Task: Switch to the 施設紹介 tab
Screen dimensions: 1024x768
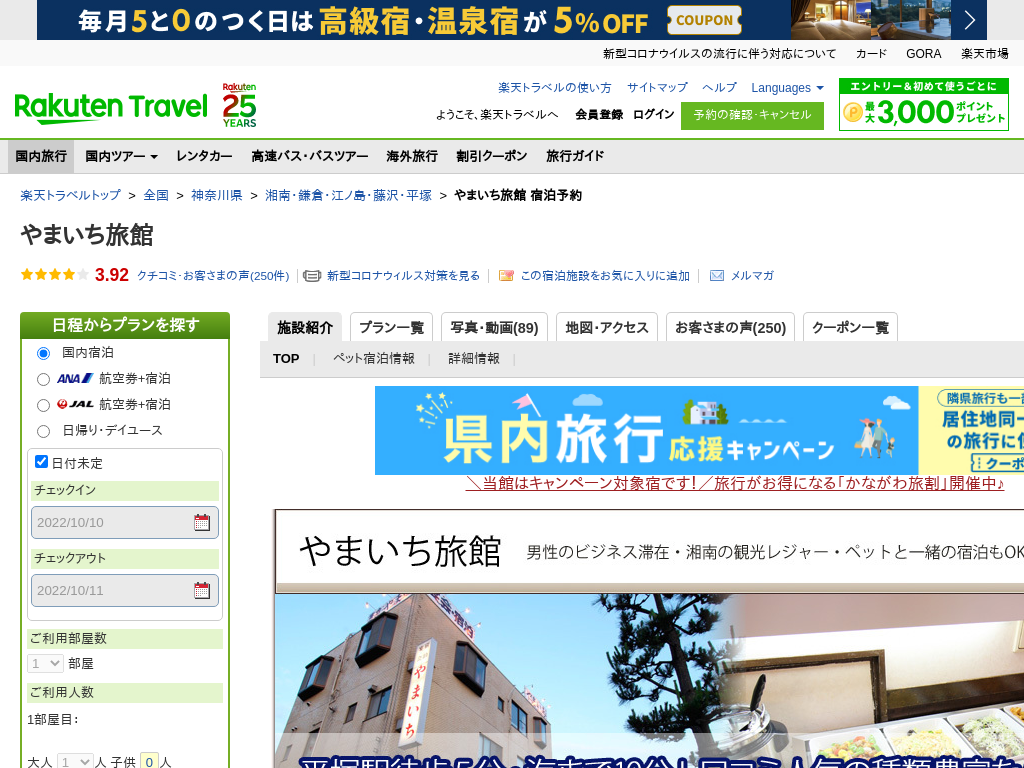Action: point(305,327)
